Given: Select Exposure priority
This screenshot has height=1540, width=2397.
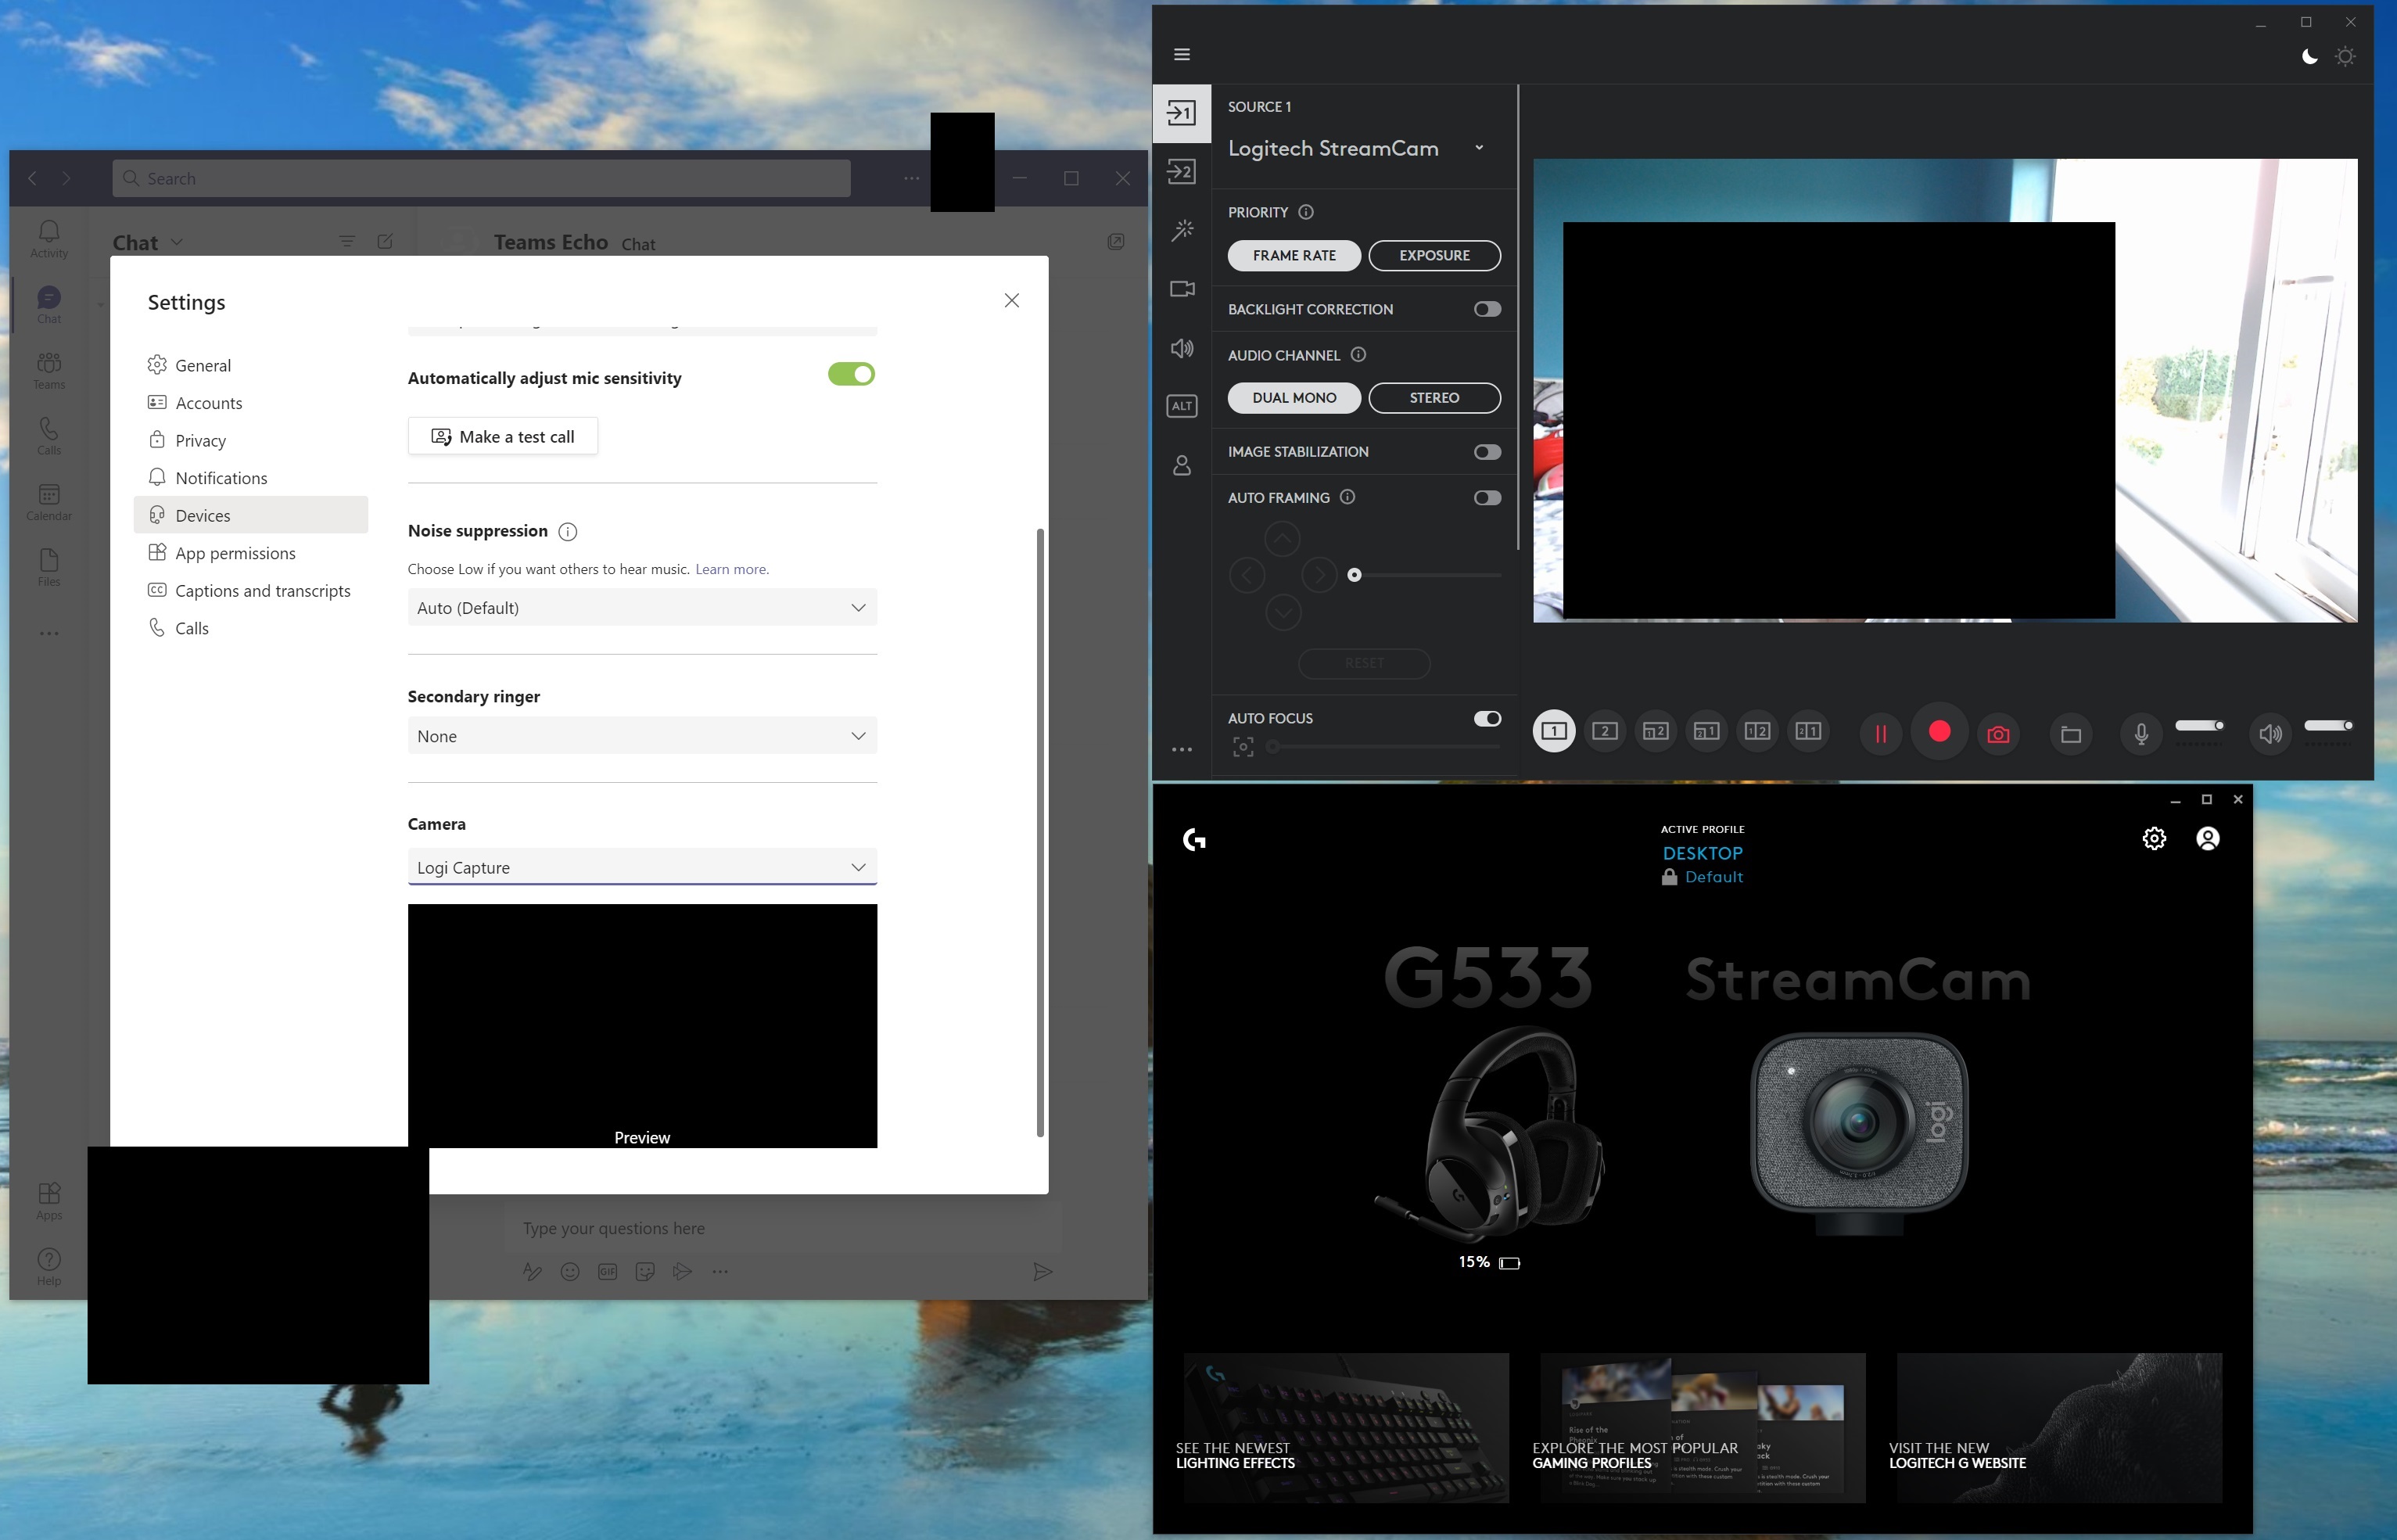Looking at the screenshot, I should tap(1434, 255).
